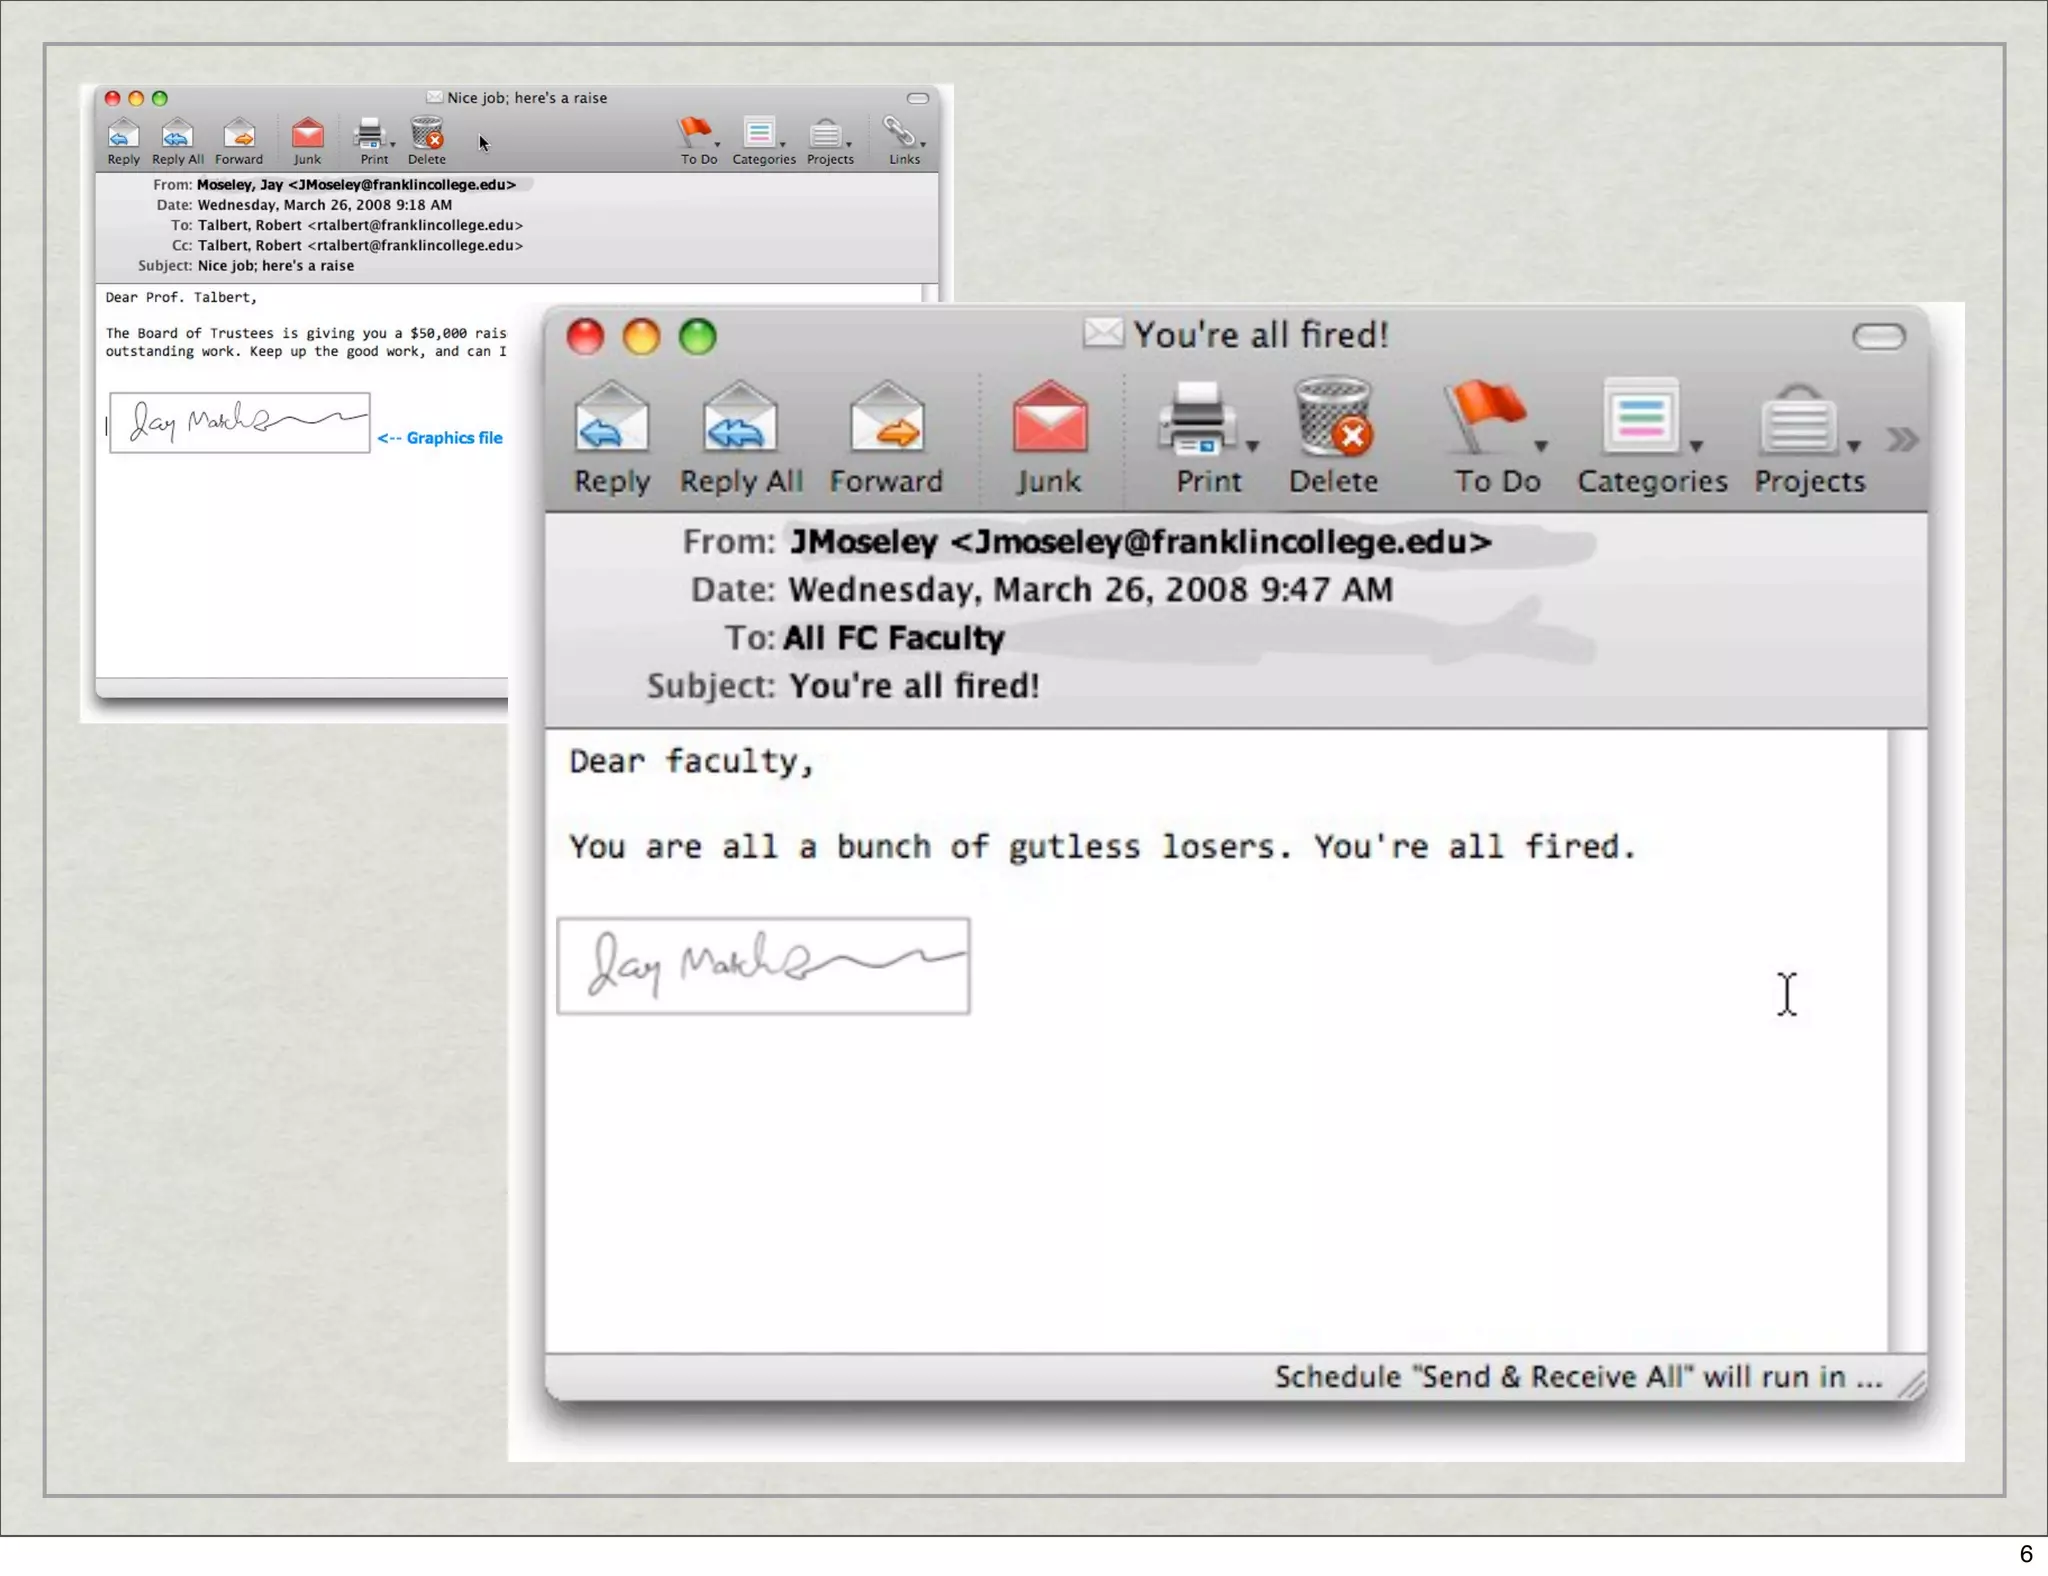Forward the "Nice job" message

[x=239, y=141]
